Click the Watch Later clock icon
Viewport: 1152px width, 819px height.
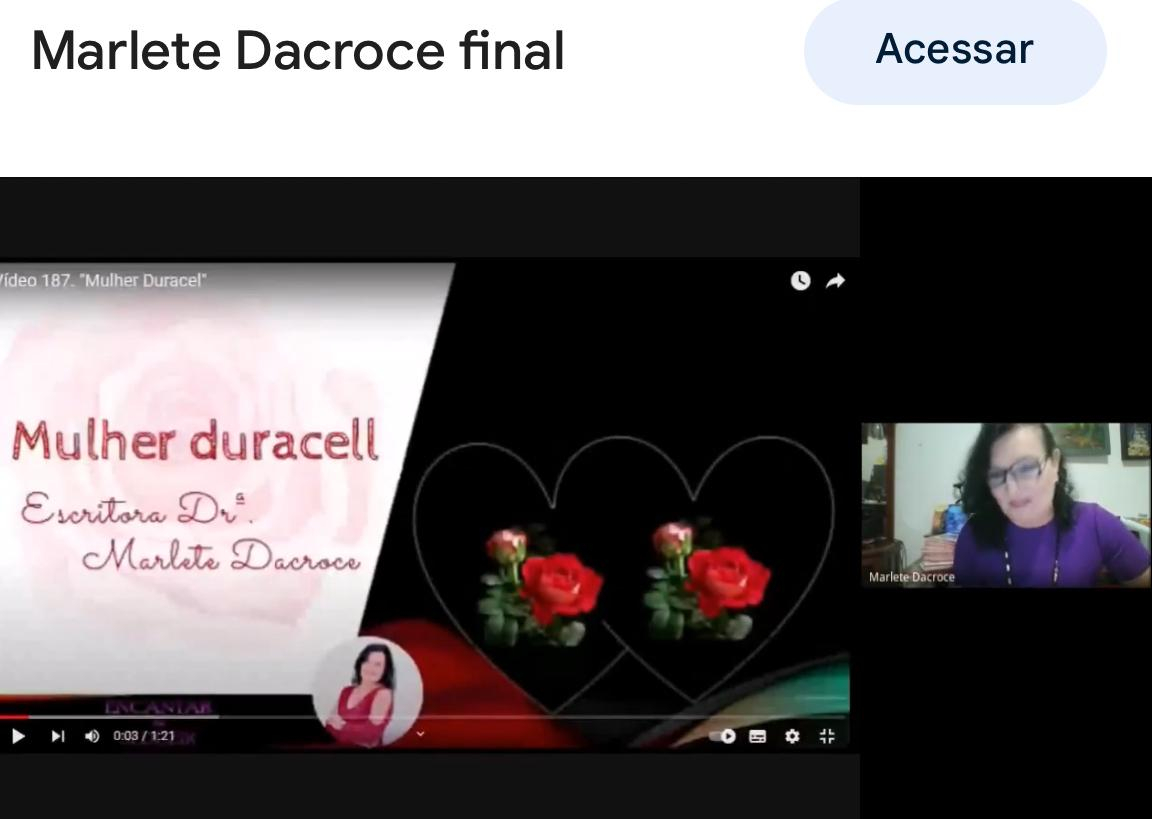[800, 281]
